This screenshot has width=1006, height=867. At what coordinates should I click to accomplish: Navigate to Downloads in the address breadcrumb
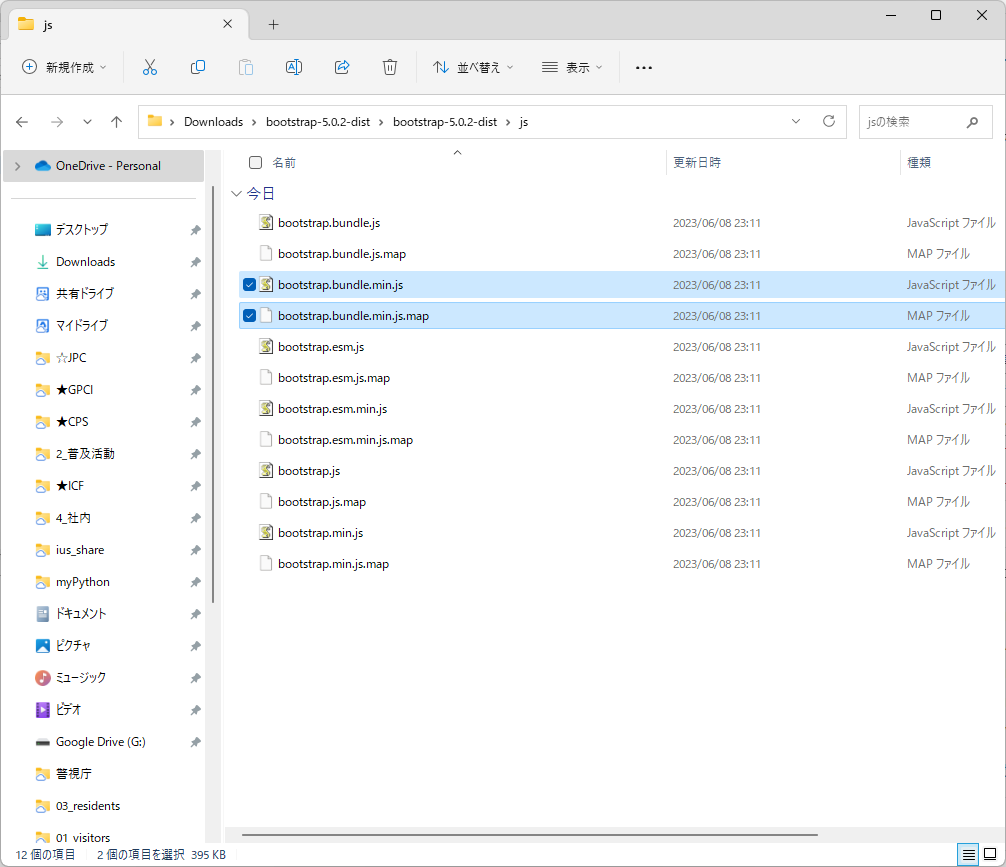coord(213,121)
